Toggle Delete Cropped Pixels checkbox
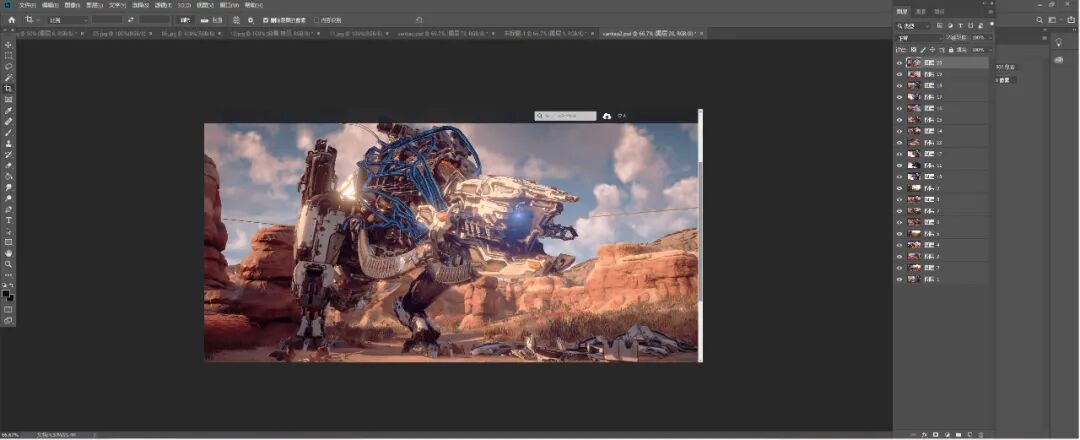The width and height of the screenshot is (1080, 440). [266, 20]
